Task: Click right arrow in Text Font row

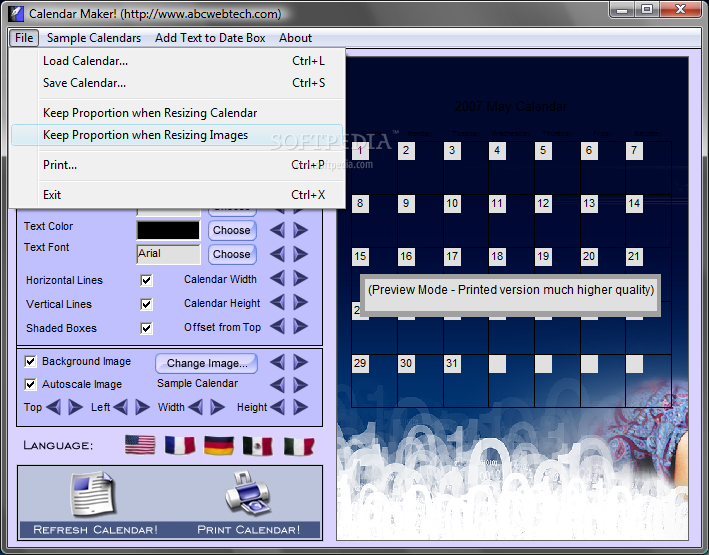Action: [x=300, y=254]
